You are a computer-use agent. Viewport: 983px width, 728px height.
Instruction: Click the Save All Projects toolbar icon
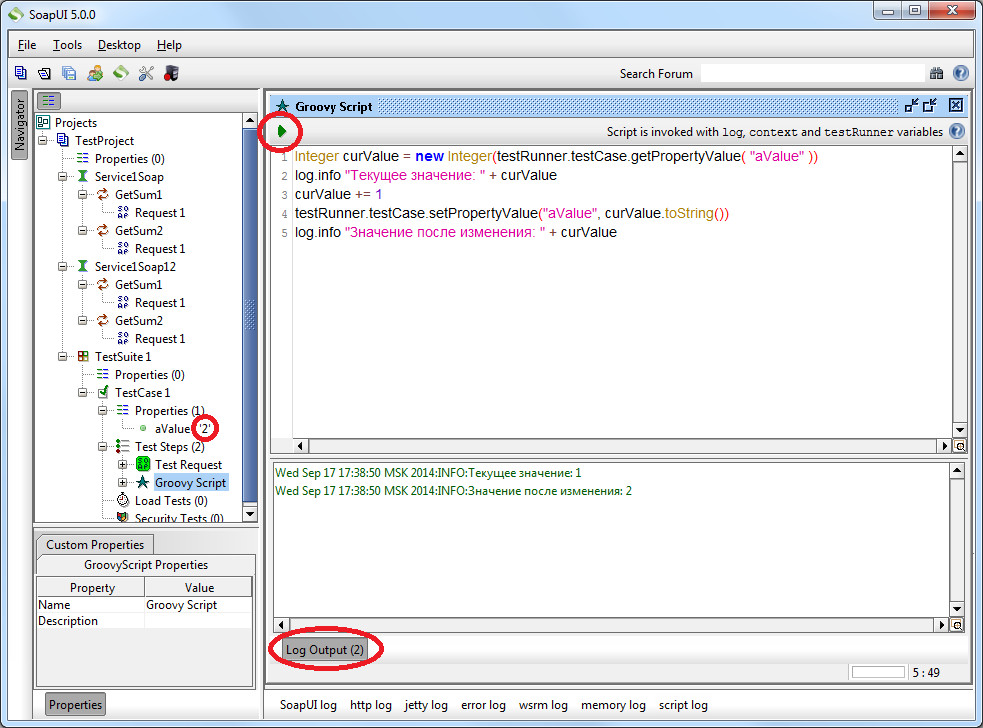click(69, 73)
